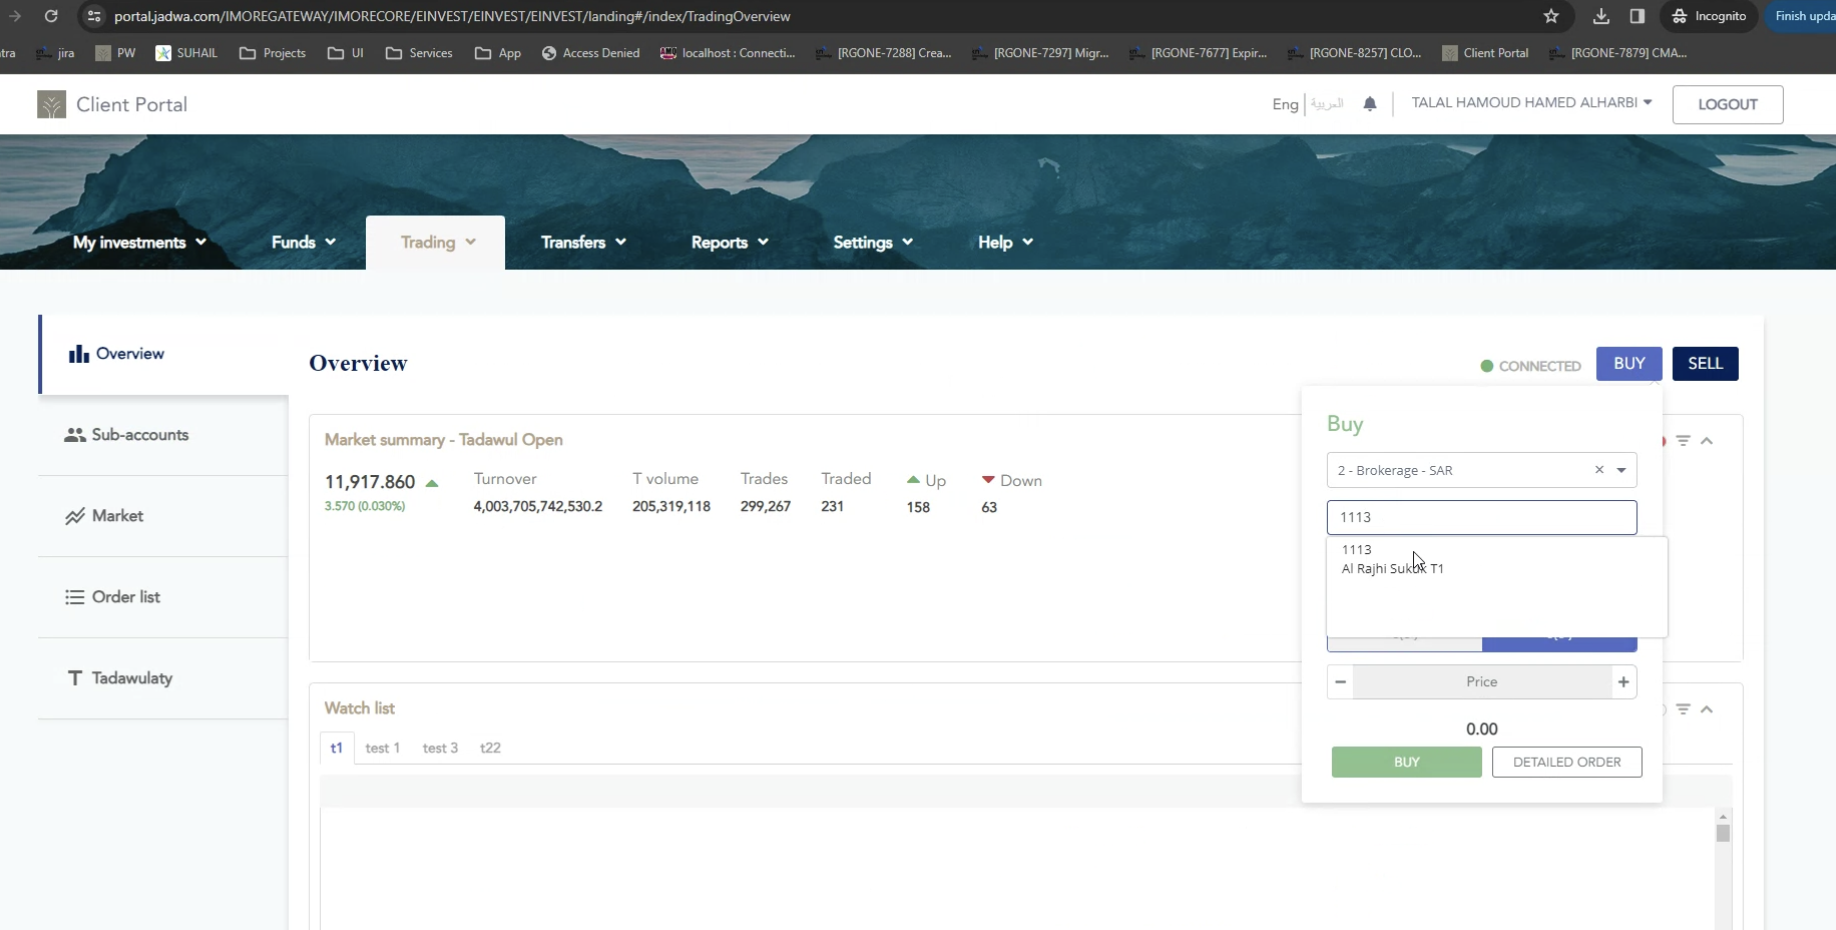Click the Watch list filter icon
The width and height of the screenshot is (1836, 930).
tap(1683, 709)
